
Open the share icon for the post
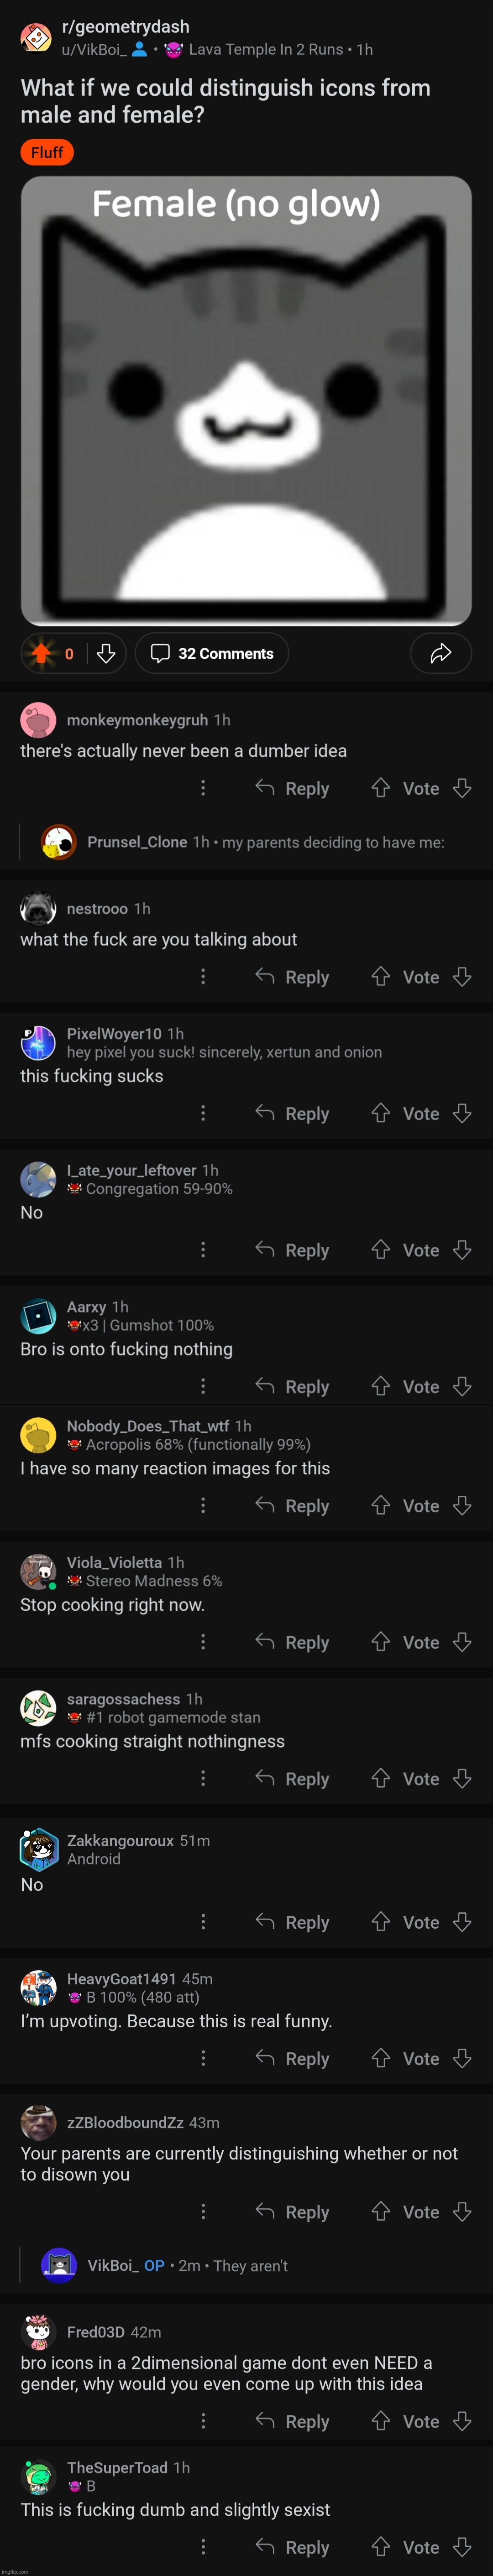(440, 653)
